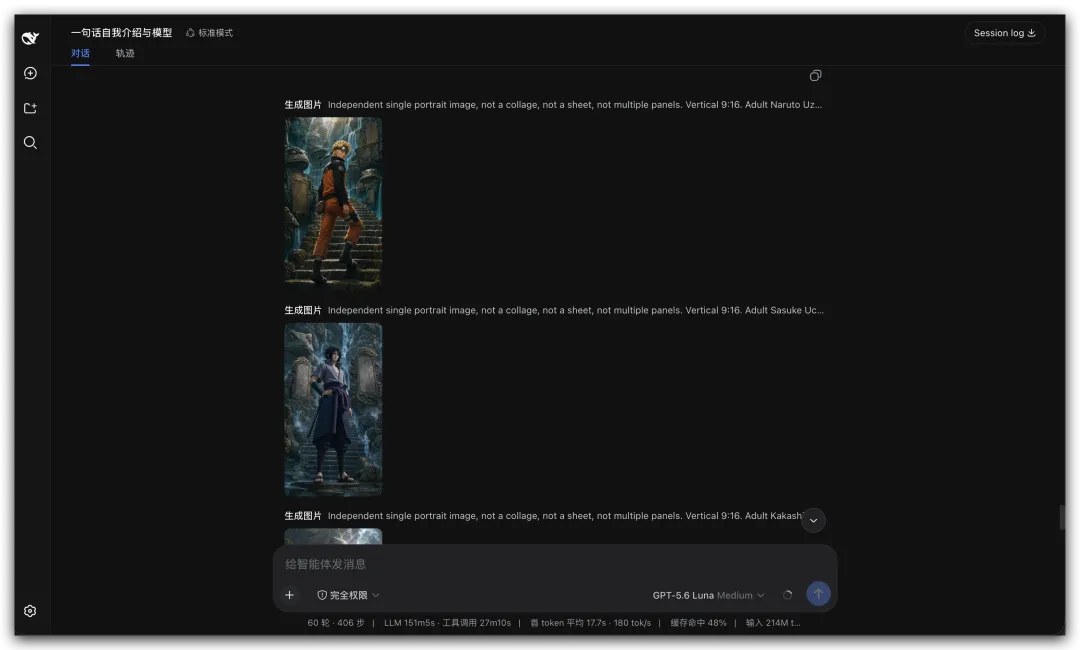Expand the 完全权限 permissions dropdown
Viewport: 1080px width, 650px height.
(348, 595)
